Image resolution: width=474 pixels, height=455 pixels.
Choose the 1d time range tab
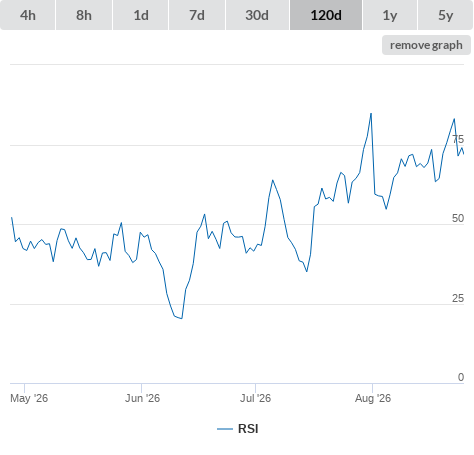pyautogui.click(x=141, y=15)
